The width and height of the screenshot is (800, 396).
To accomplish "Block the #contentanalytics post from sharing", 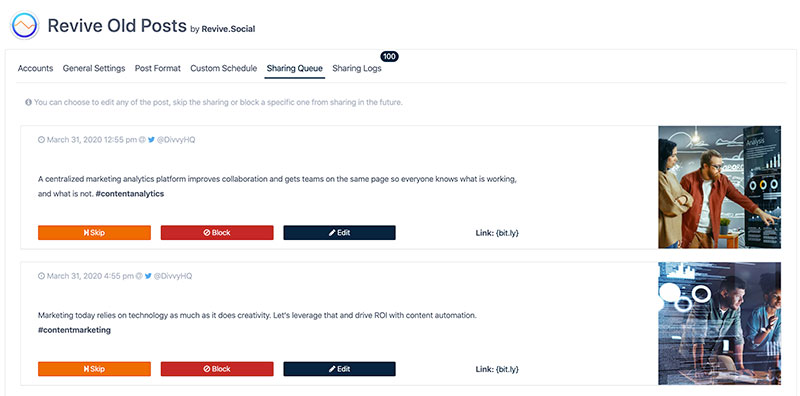I will (x=217, y=233).
